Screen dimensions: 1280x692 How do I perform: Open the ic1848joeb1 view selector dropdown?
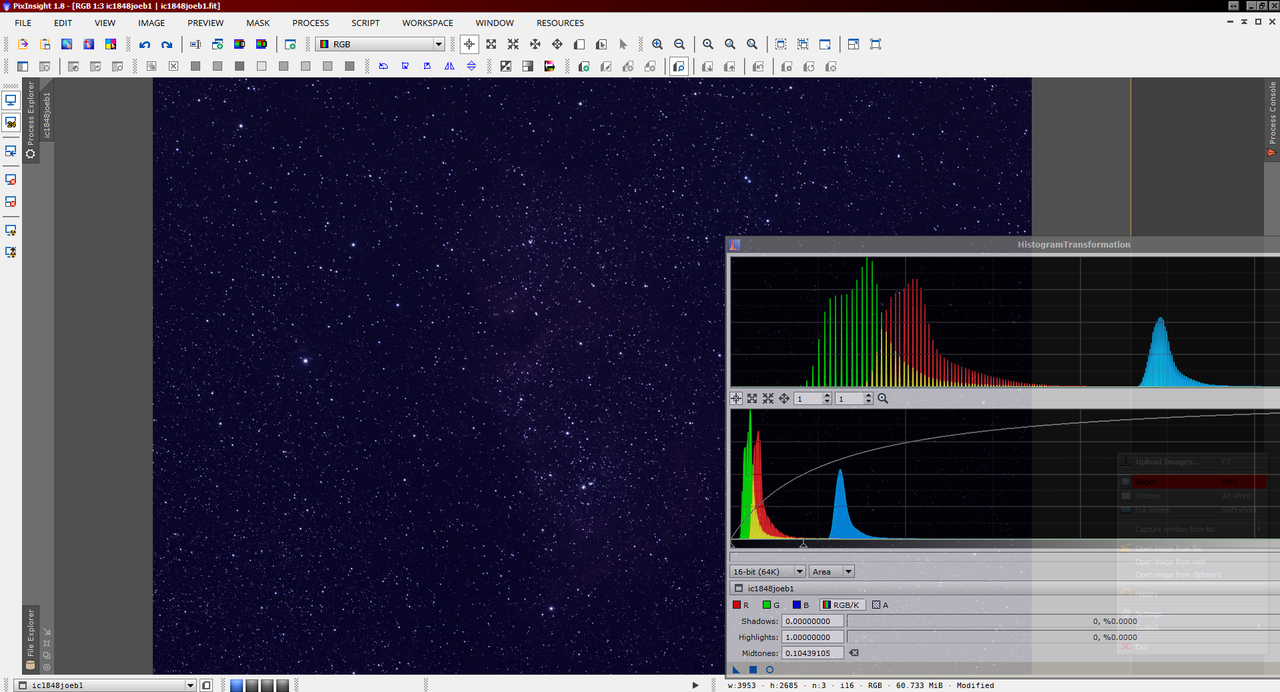click(x=105, y=685)
